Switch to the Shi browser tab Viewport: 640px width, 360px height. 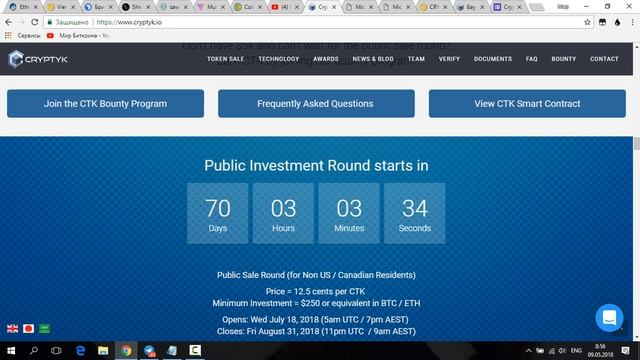coord(136,7)
